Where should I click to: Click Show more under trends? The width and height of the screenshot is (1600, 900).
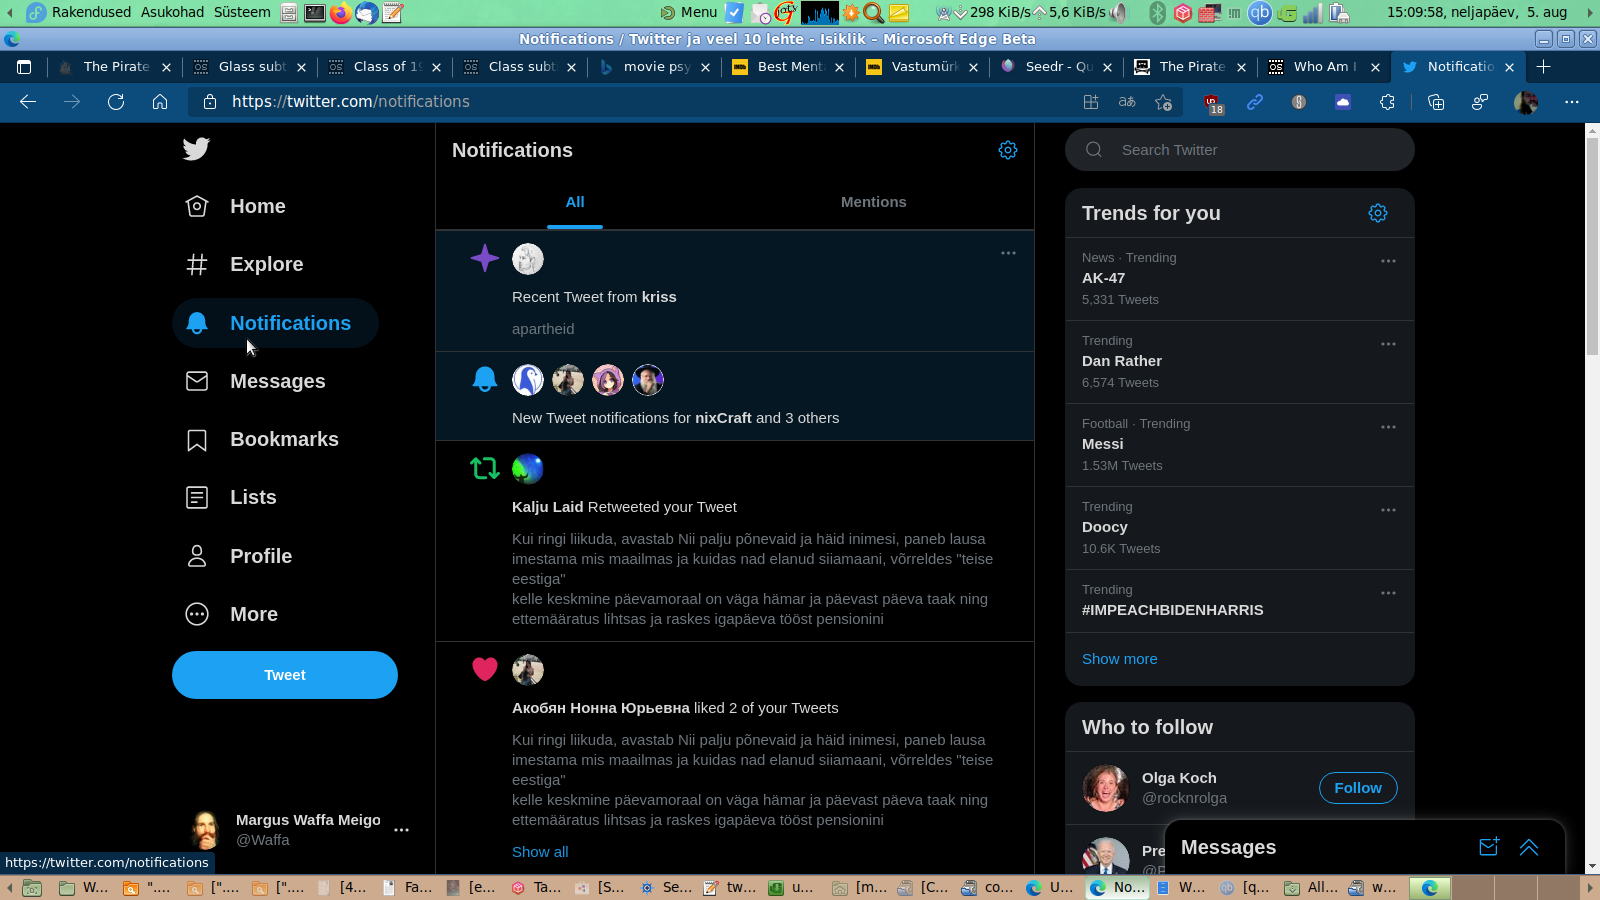(x=1120, y=659)
